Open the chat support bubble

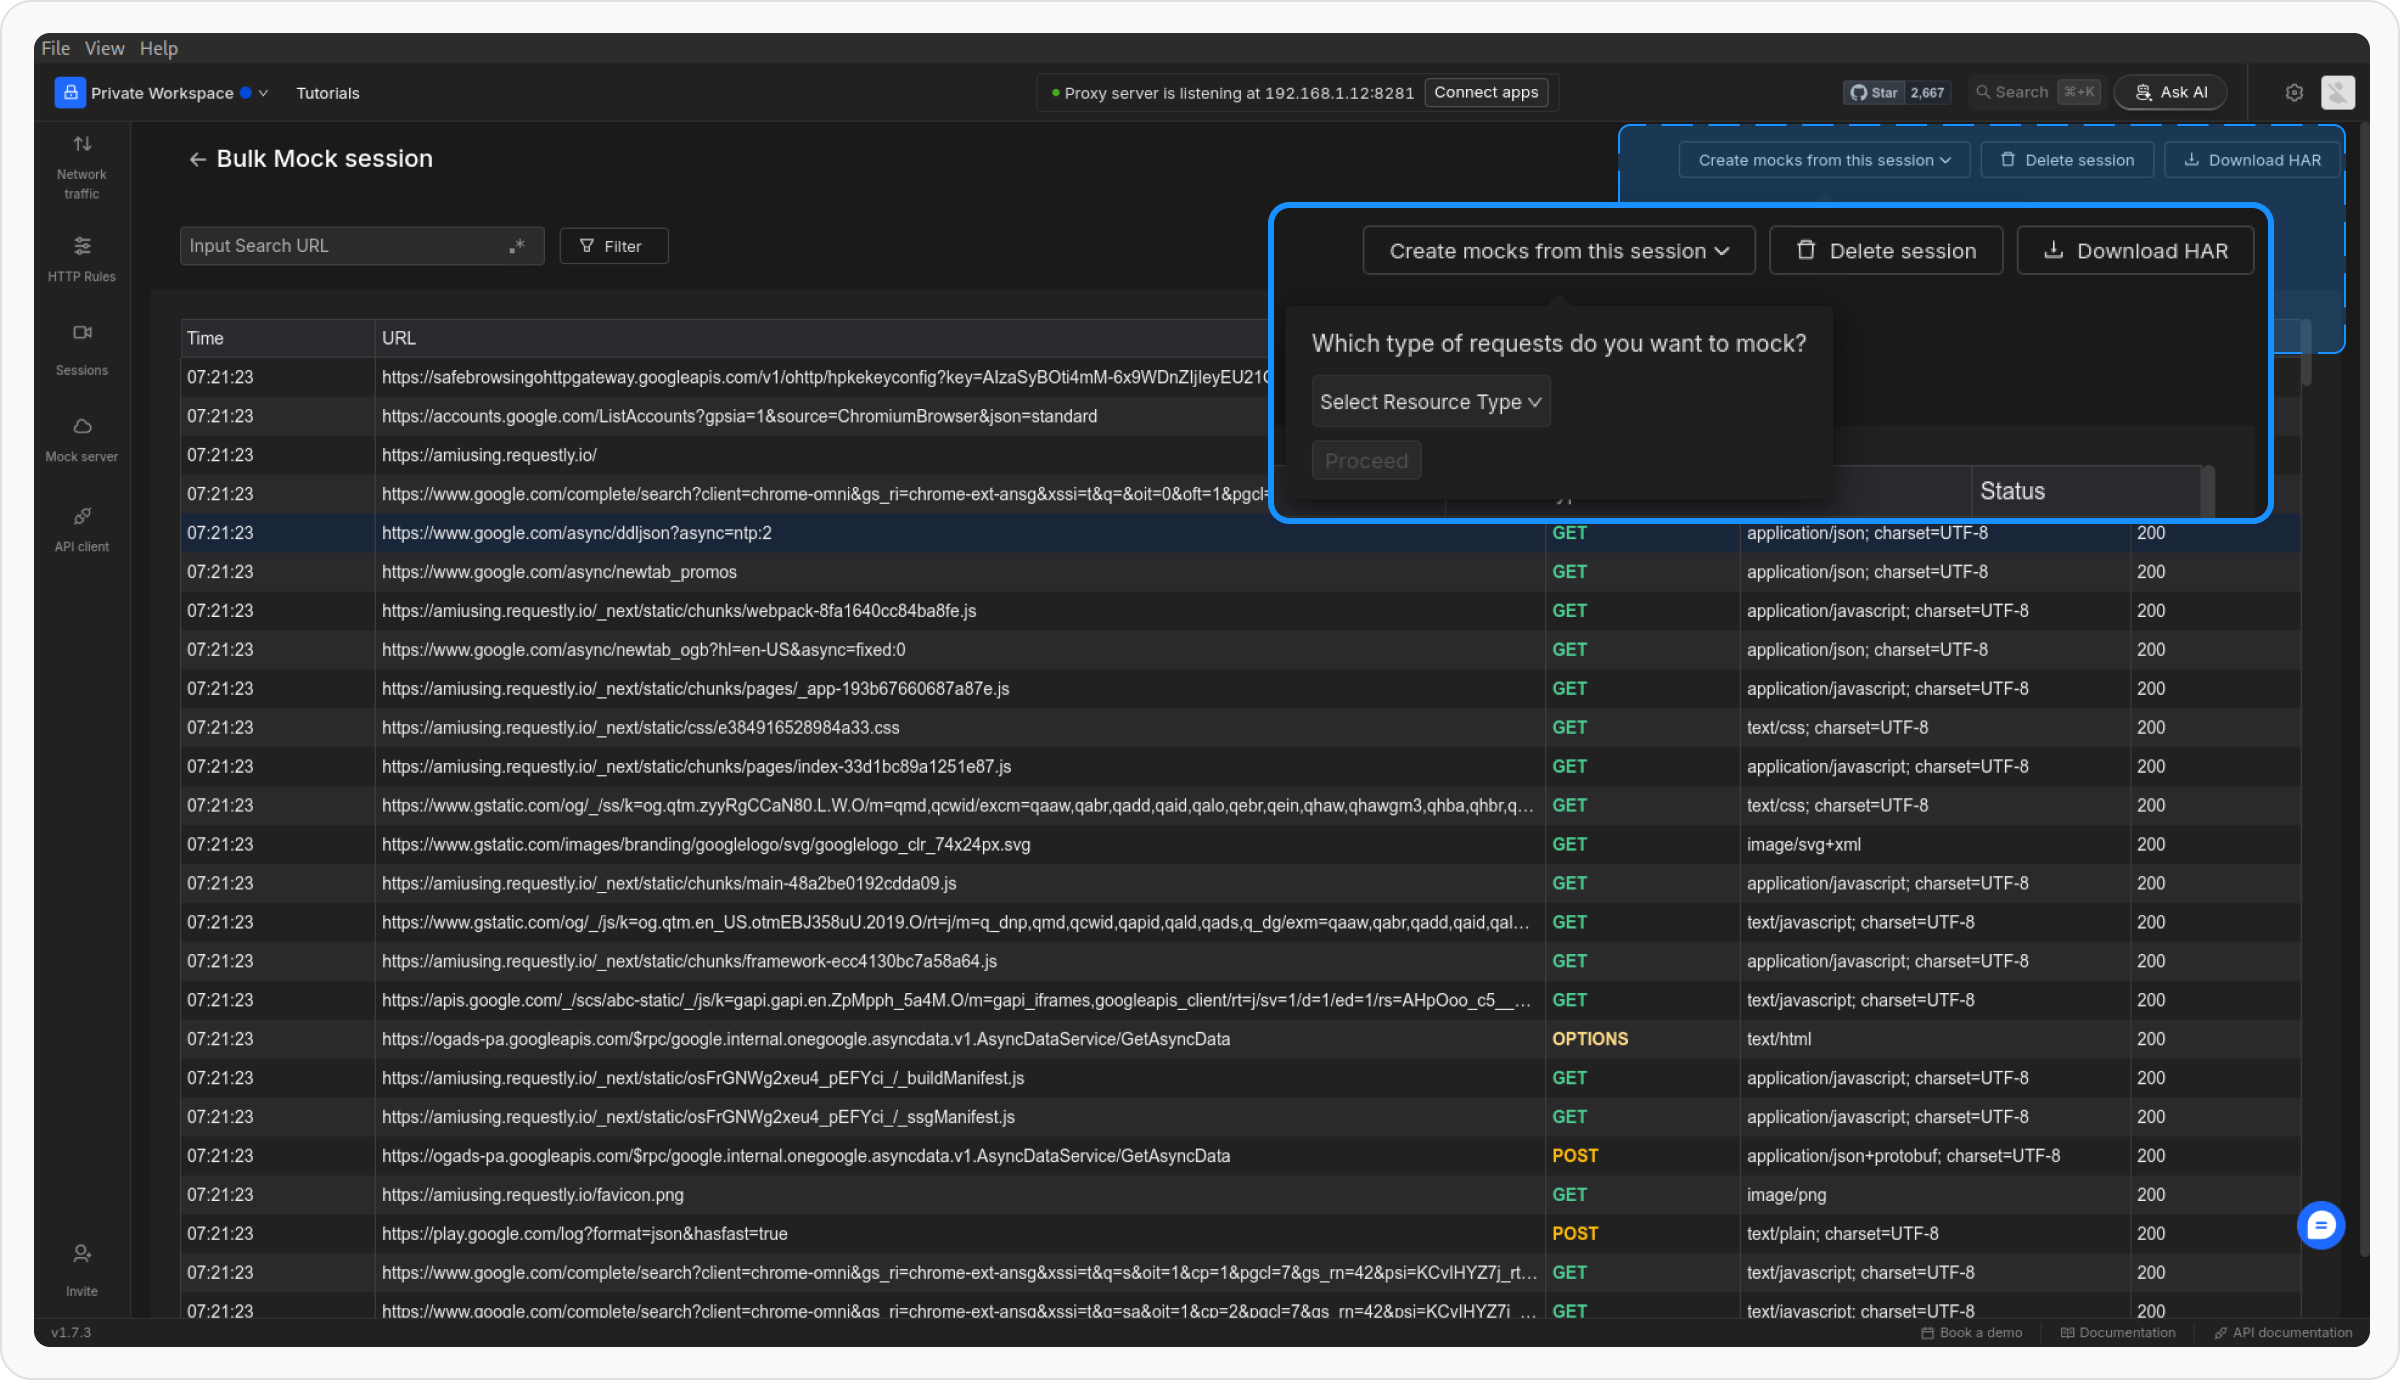[2320, 1226]
